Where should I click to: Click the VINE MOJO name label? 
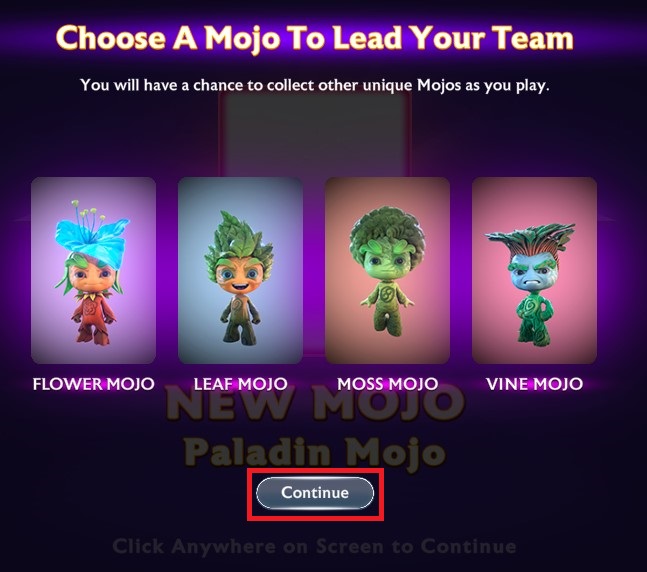(x=534, y=384)
